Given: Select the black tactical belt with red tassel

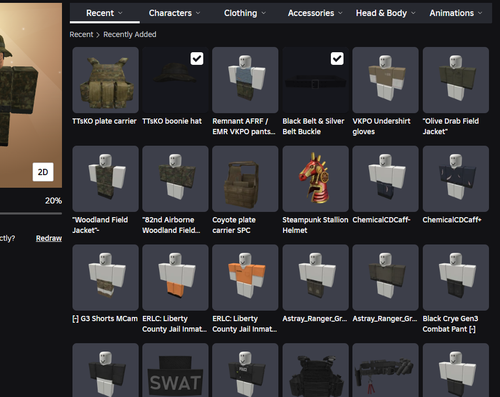Looking at the screenshot, I should coord(385,370).
